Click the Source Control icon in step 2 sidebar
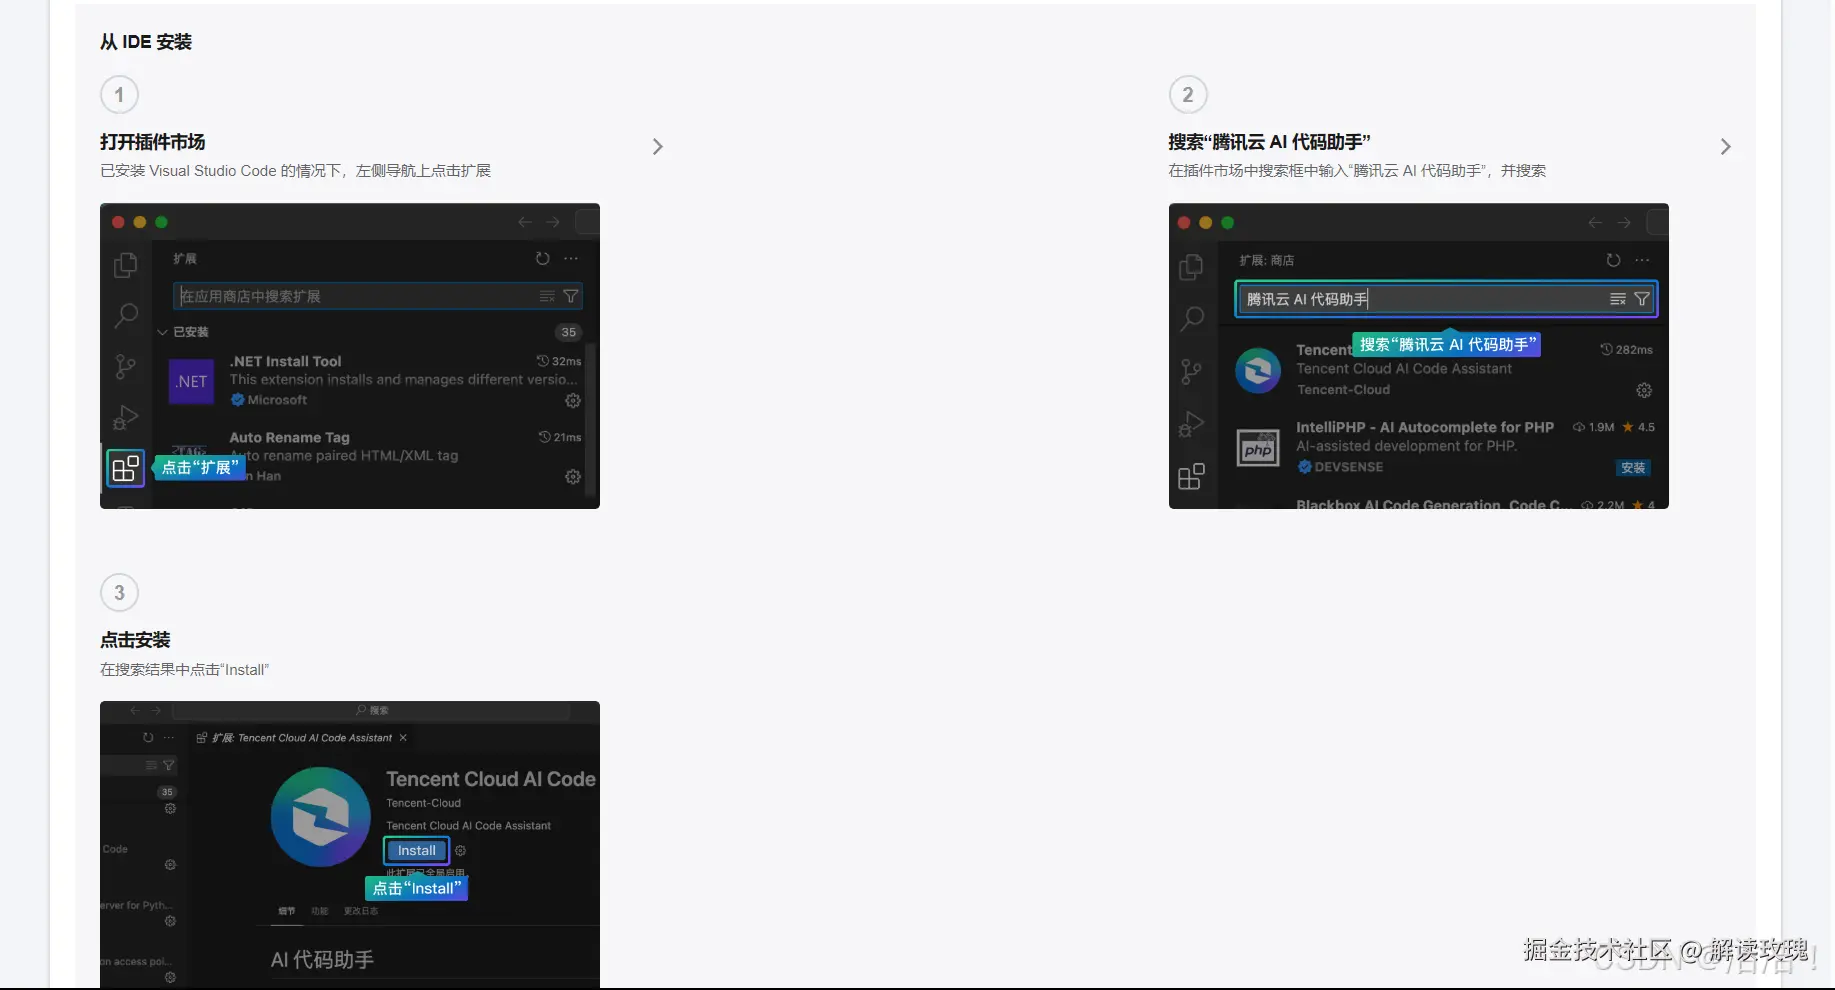 coord(1191,372)
